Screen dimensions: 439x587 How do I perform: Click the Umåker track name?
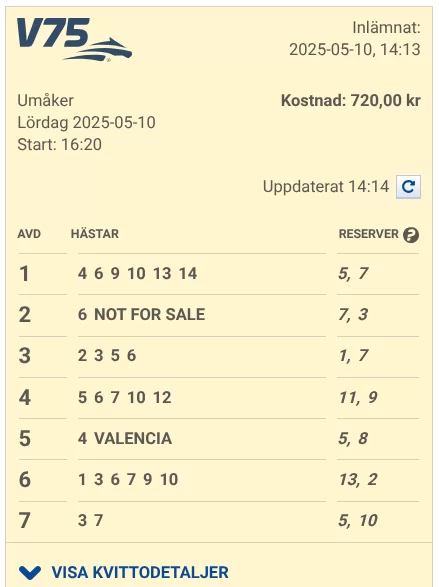(x=46, y=100)
